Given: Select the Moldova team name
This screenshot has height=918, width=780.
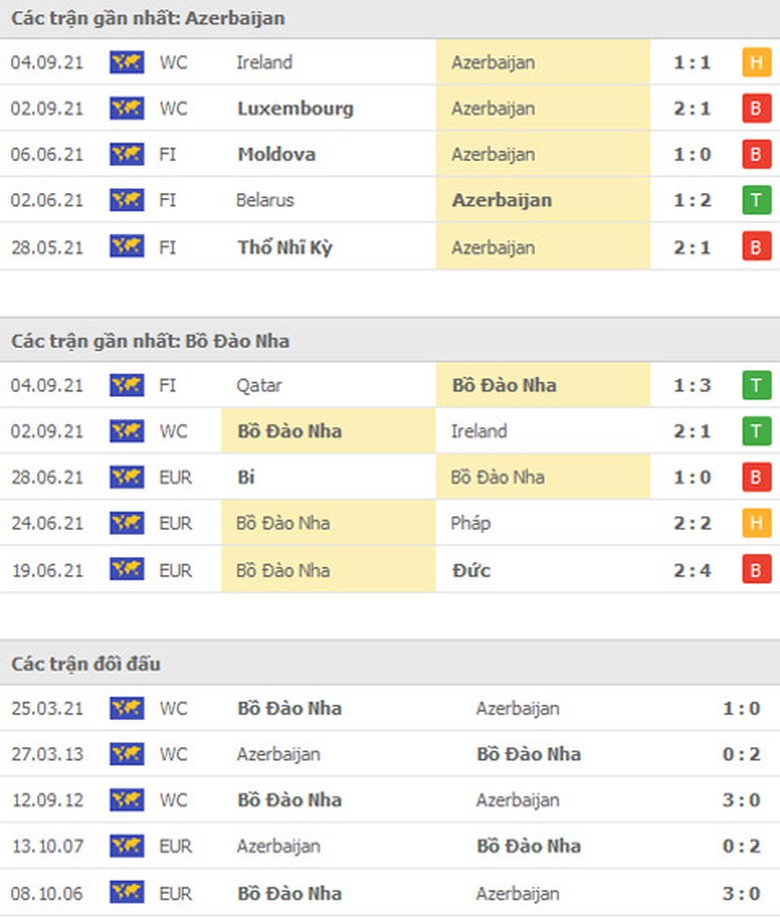Looking at the screenshot, I should (277, 154).
